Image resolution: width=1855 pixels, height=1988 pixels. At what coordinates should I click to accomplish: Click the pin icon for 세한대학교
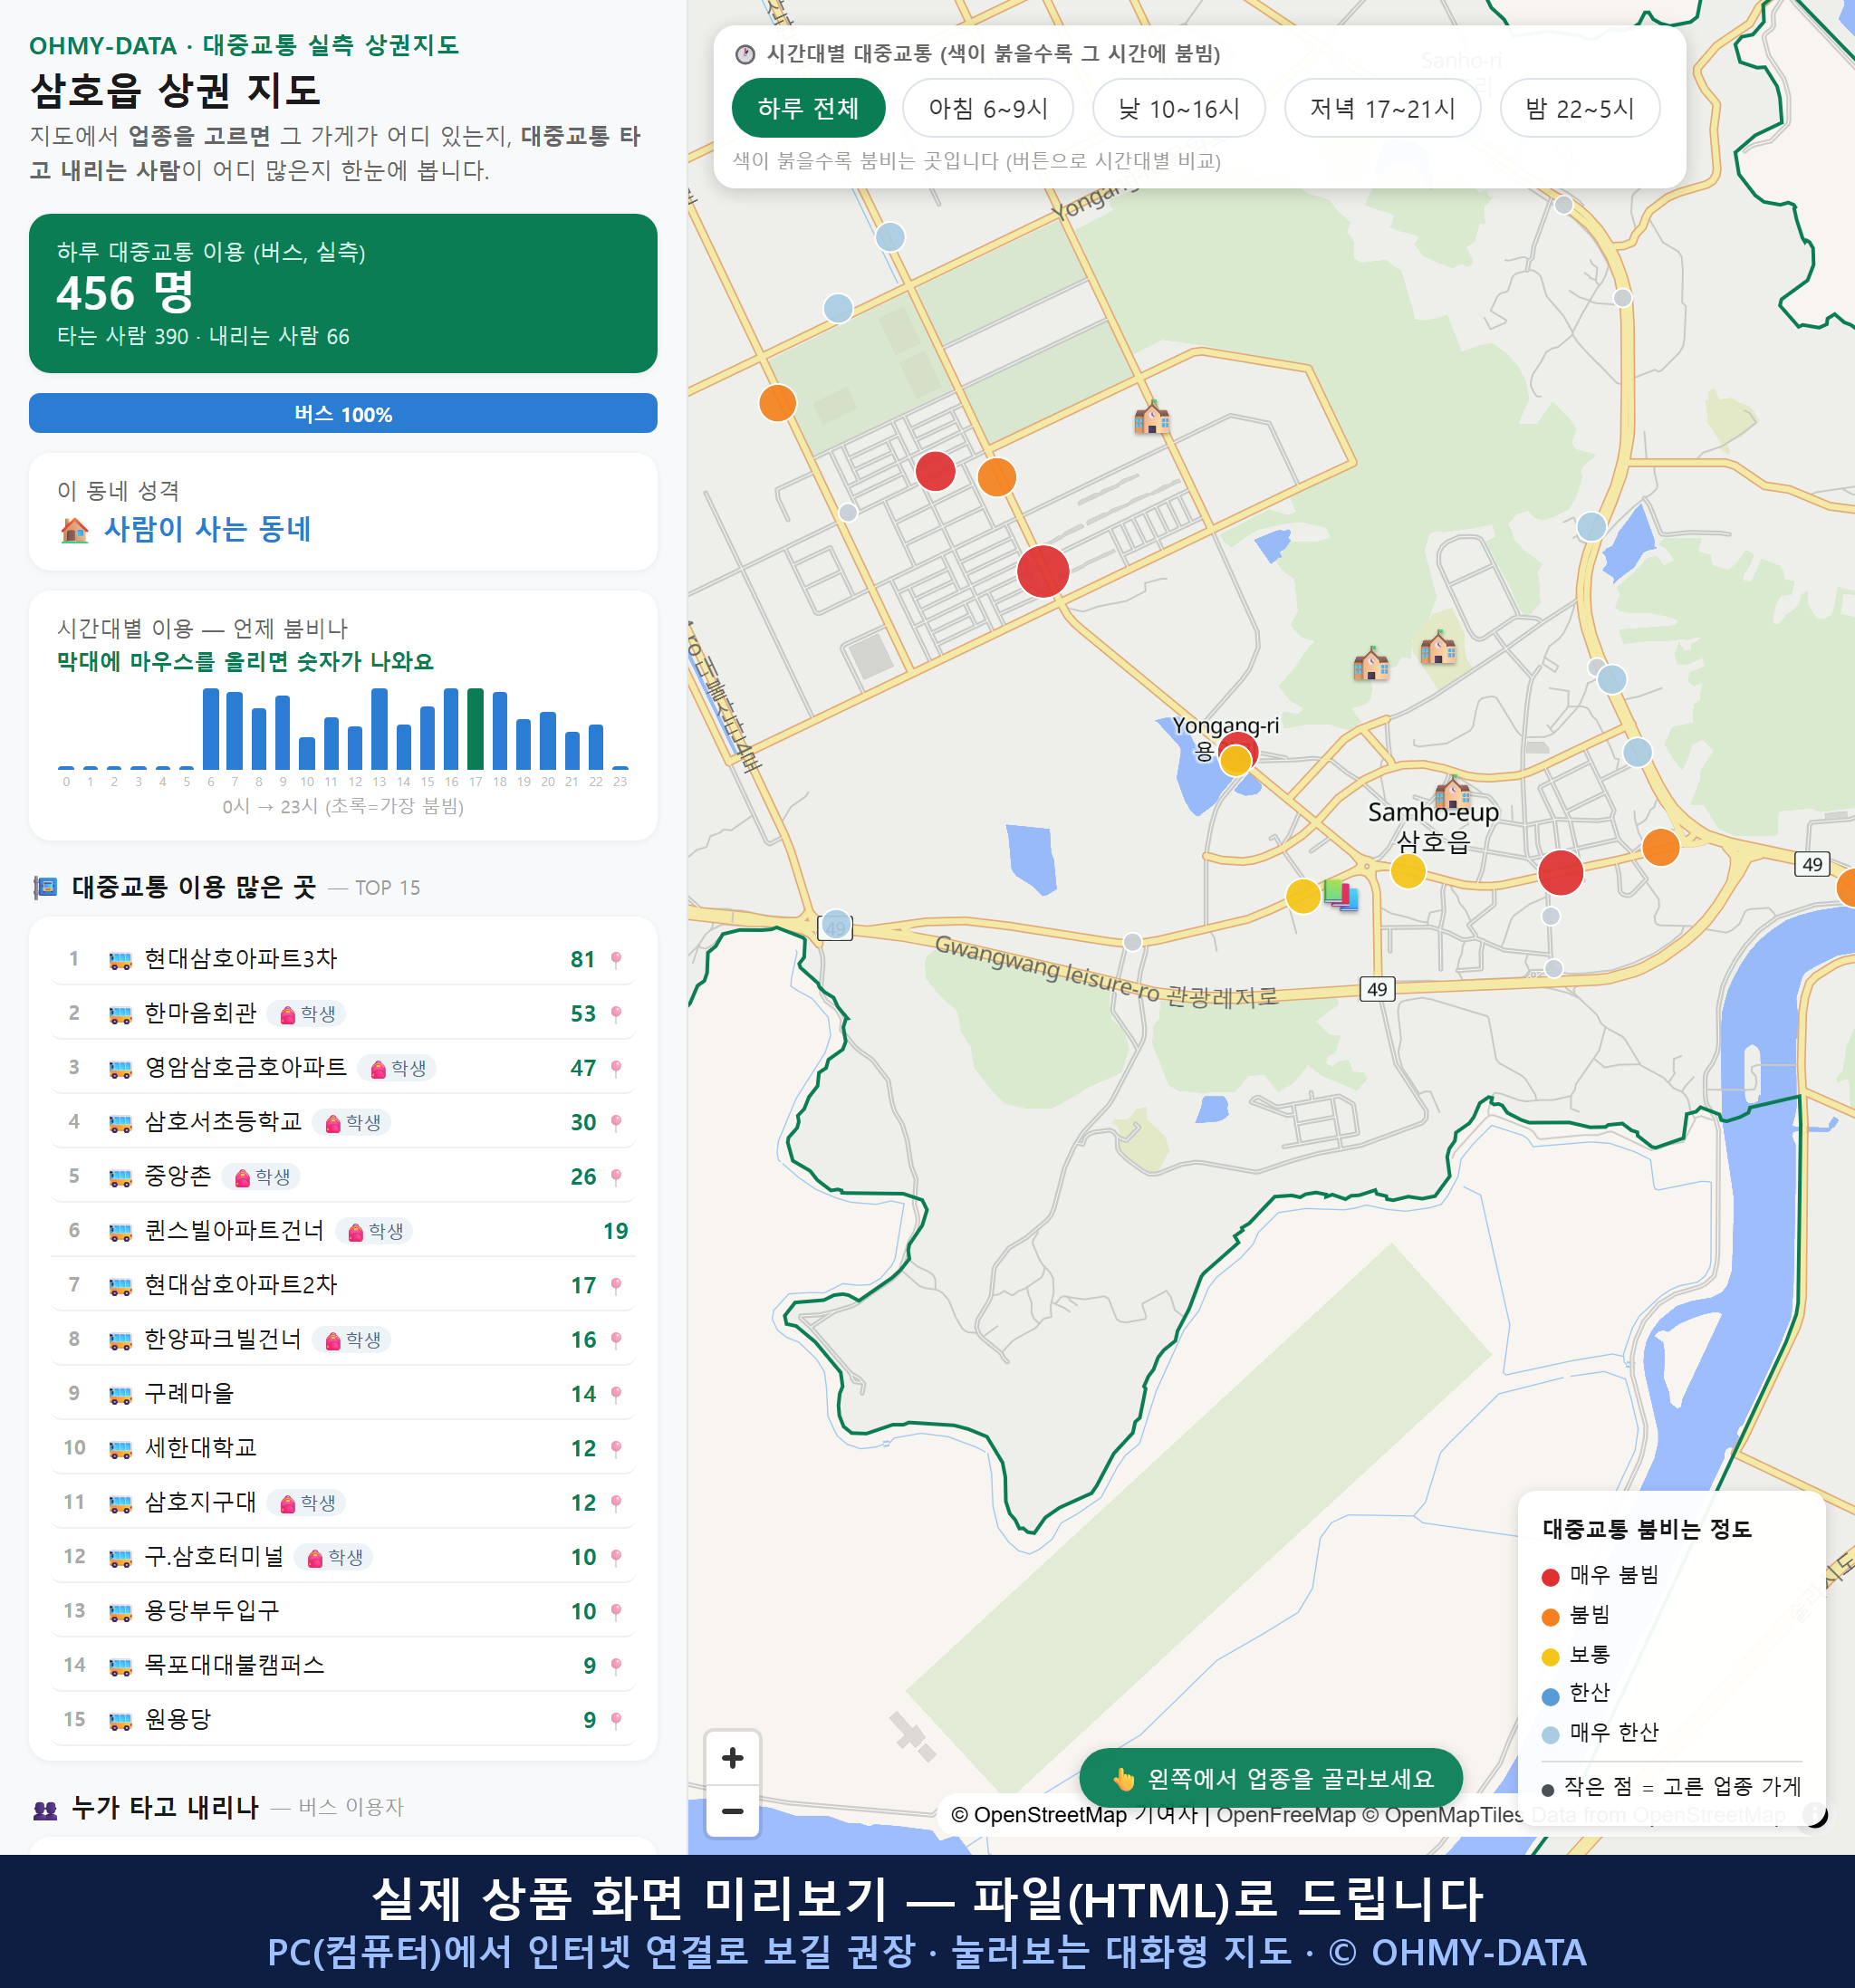pos(616,1449)
